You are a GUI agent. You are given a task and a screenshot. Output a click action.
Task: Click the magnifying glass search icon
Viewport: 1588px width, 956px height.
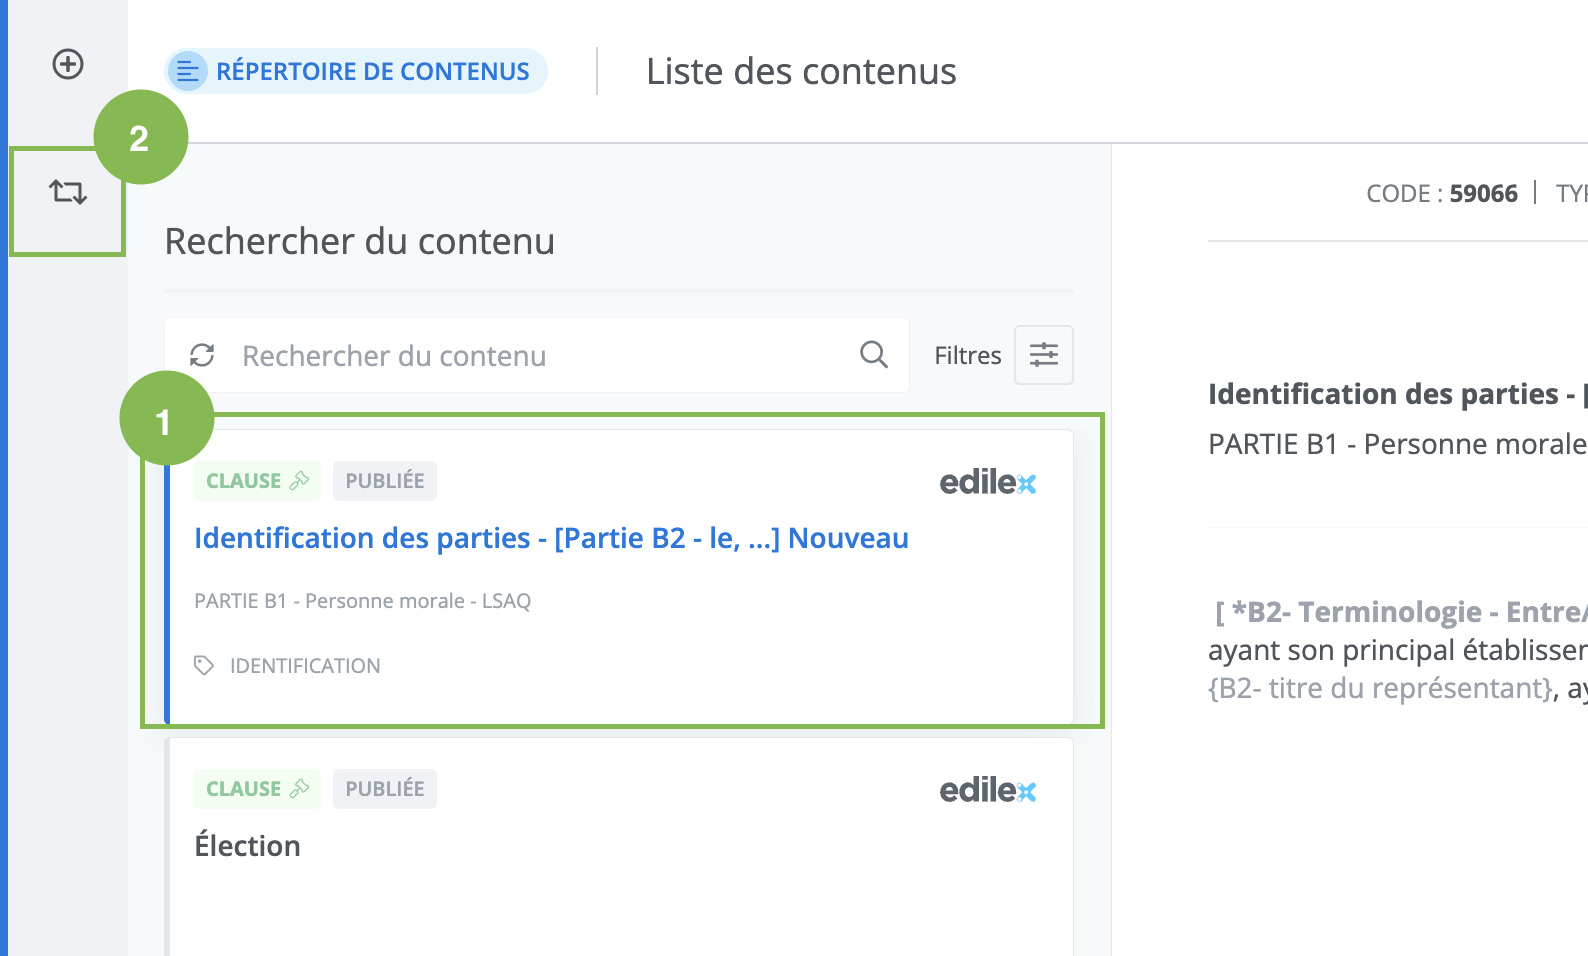(x=873, y=355)
